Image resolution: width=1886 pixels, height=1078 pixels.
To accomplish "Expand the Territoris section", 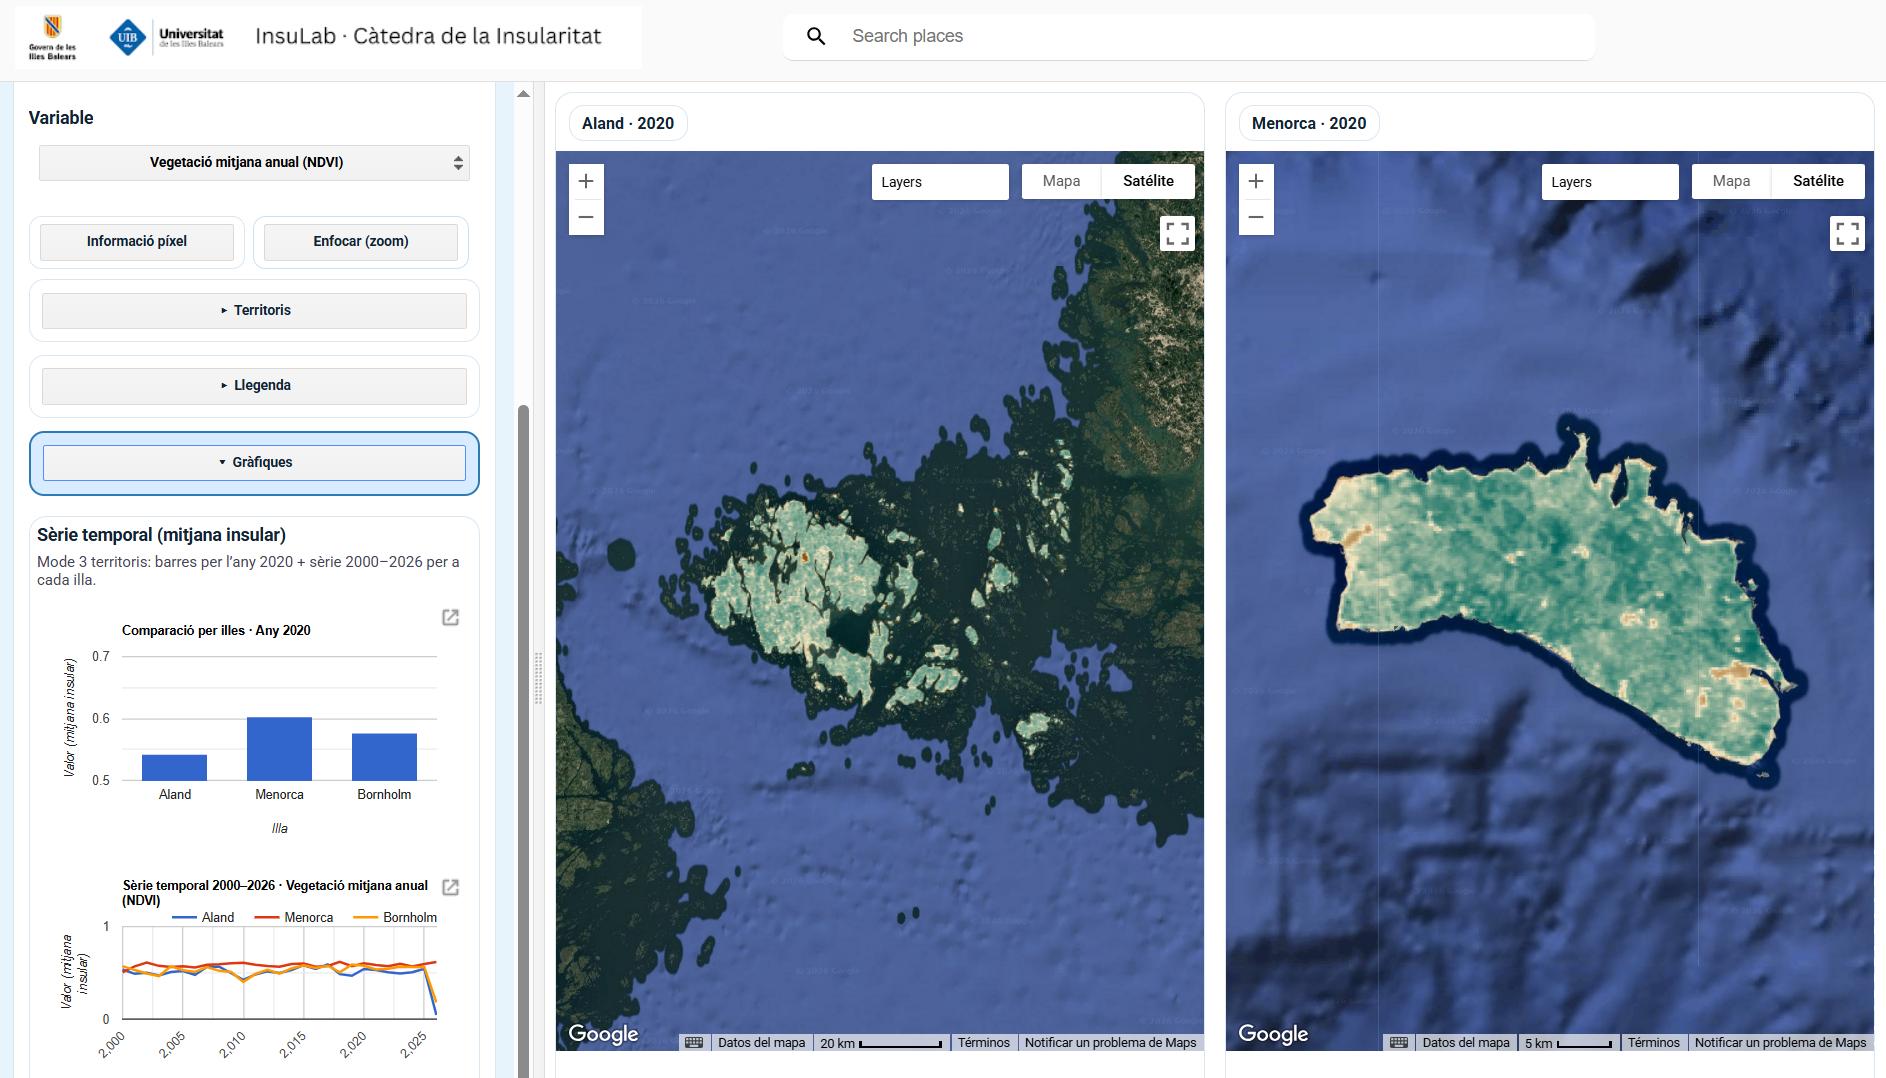I will [x=254, y=310].
